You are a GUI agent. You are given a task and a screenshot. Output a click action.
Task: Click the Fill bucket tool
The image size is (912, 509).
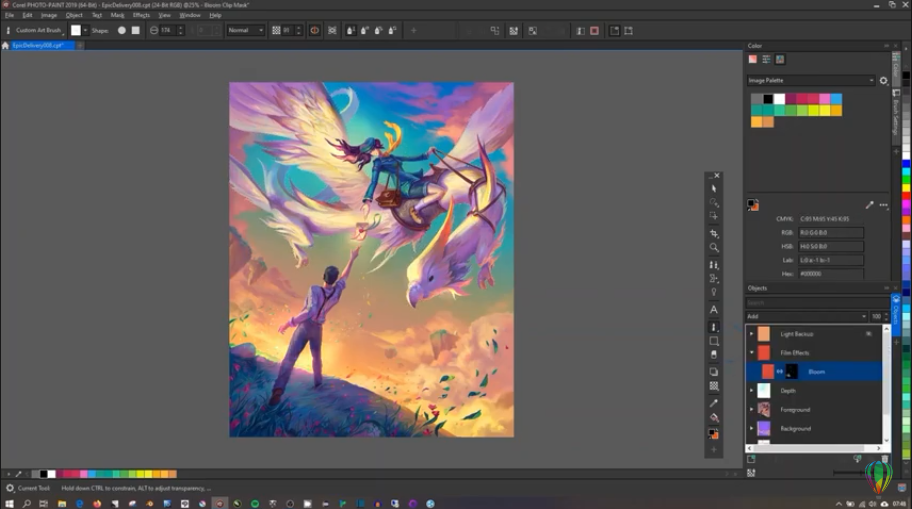pos(713,417)
